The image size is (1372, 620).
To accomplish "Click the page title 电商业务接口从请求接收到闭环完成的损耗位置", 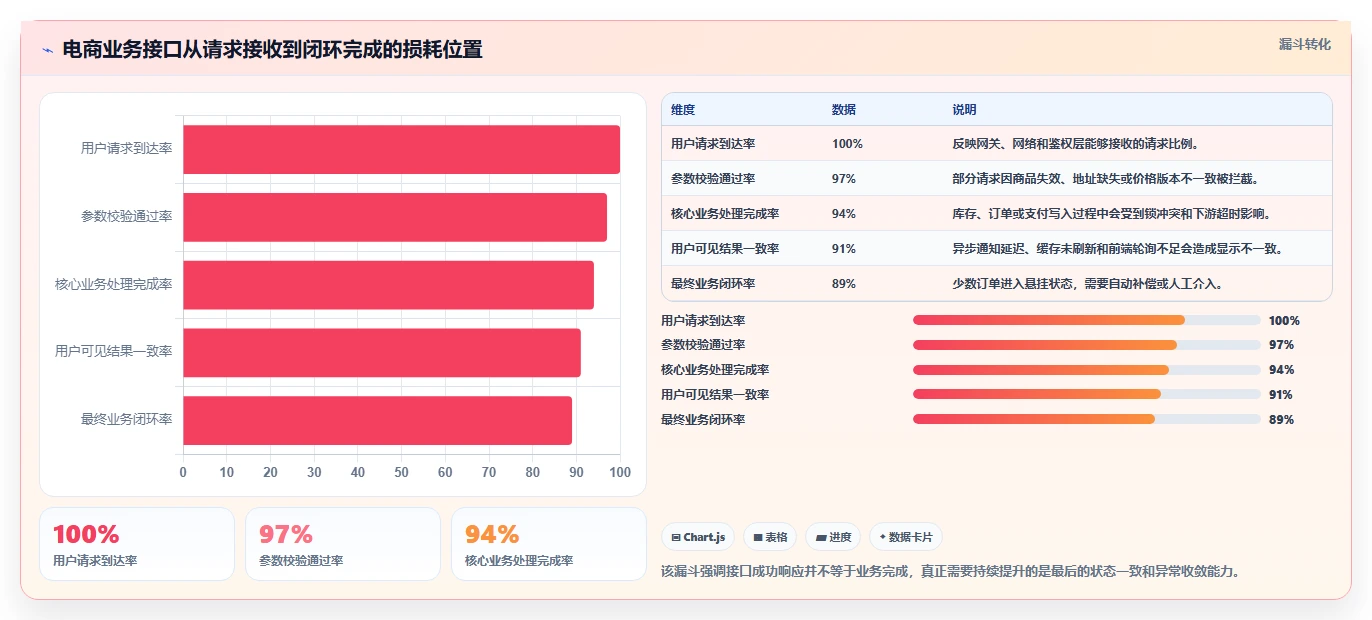I will 272,50.
